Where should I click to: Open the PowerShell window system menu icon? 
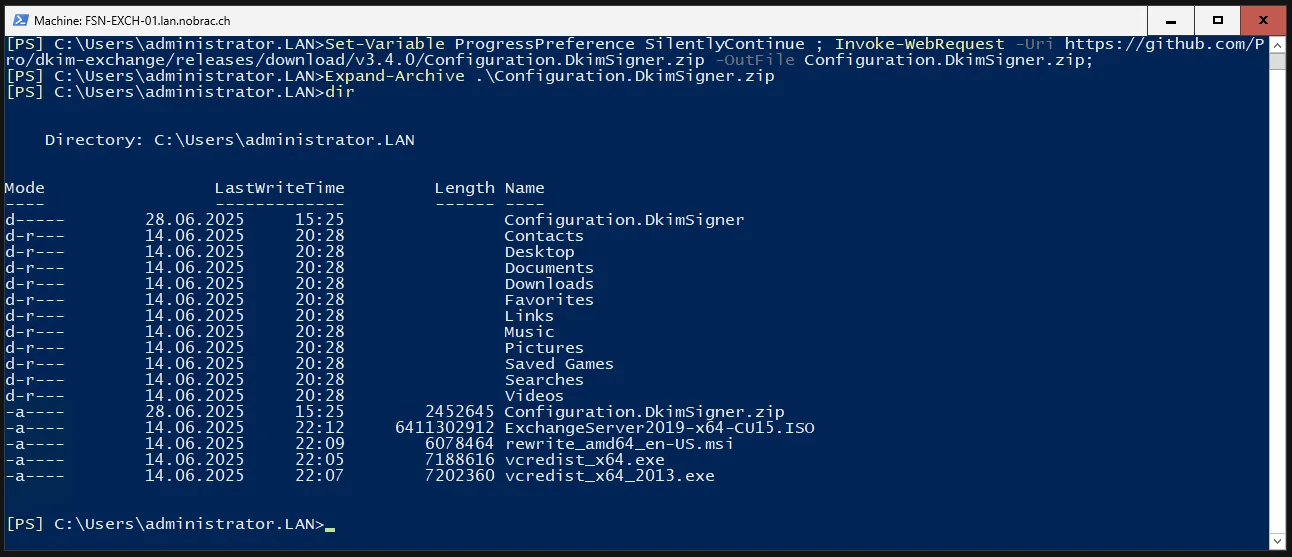(16, 19)
